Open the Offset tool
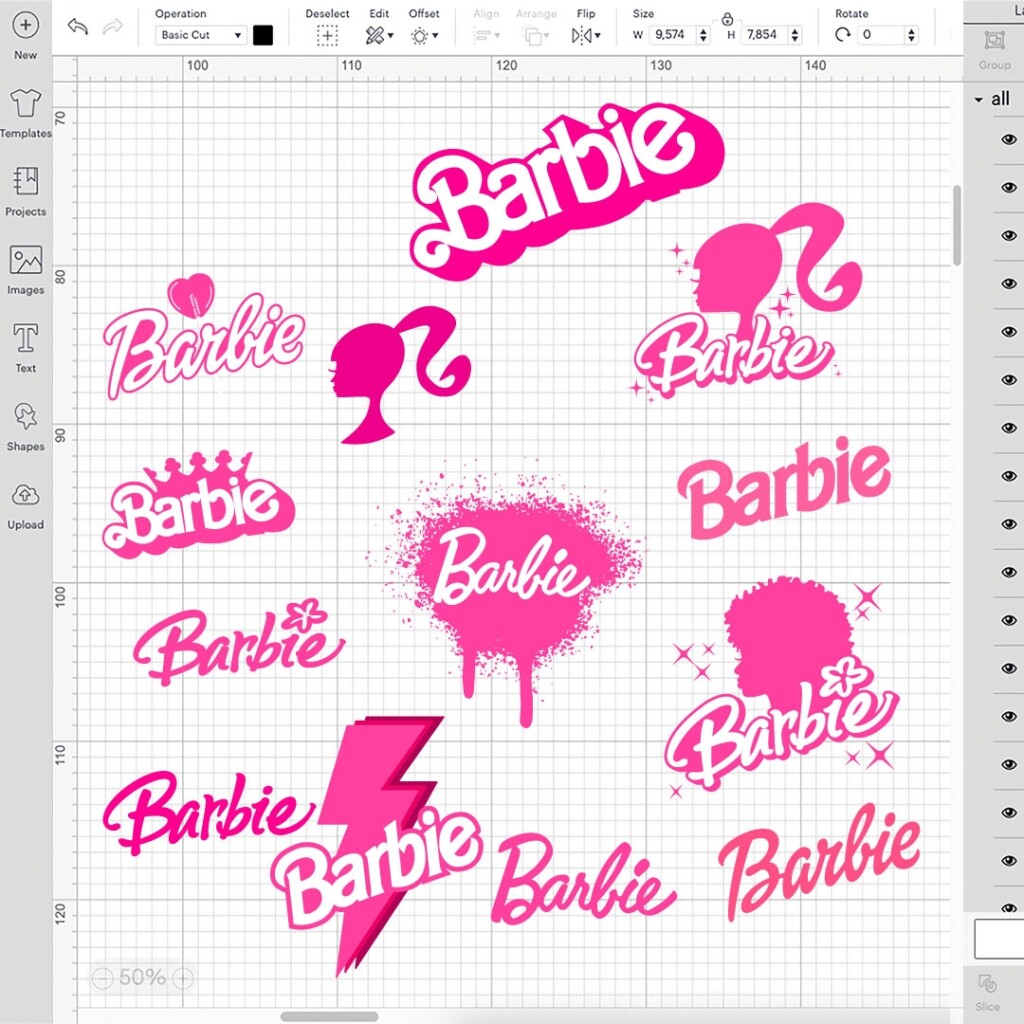 424,36
